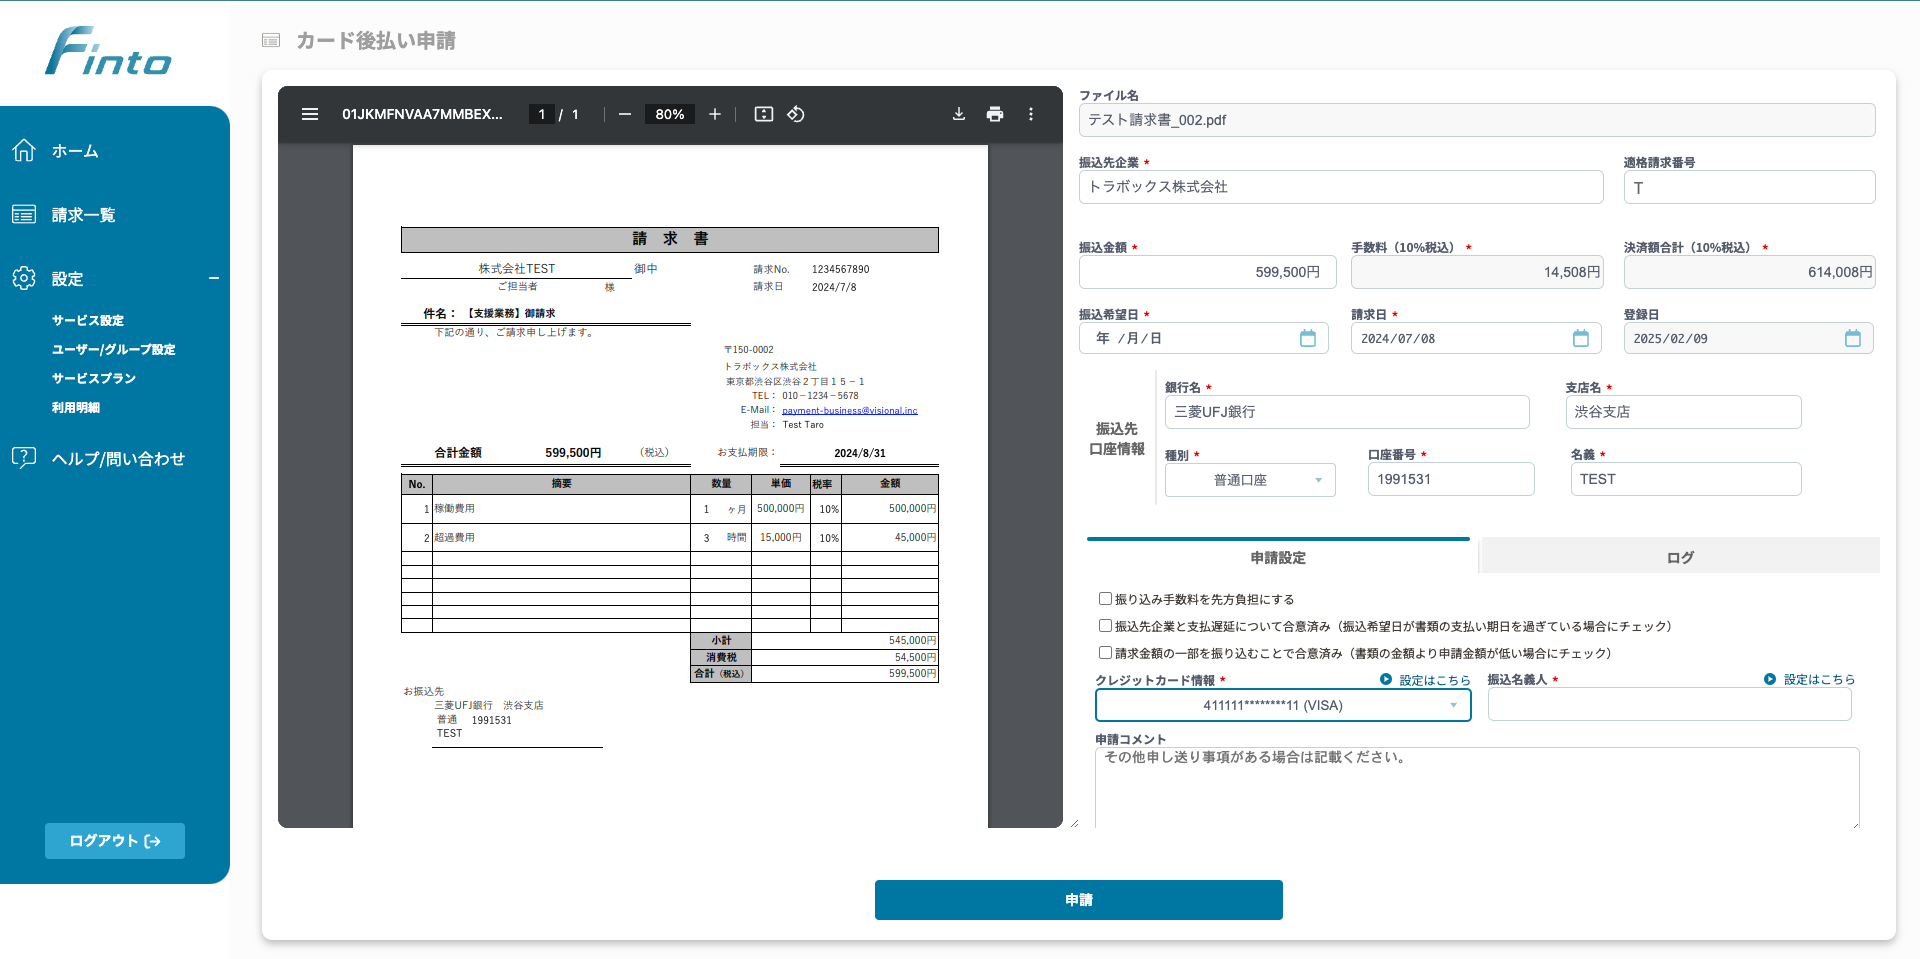Switch to the 申請設定 tab

[x=1278, y=557]
